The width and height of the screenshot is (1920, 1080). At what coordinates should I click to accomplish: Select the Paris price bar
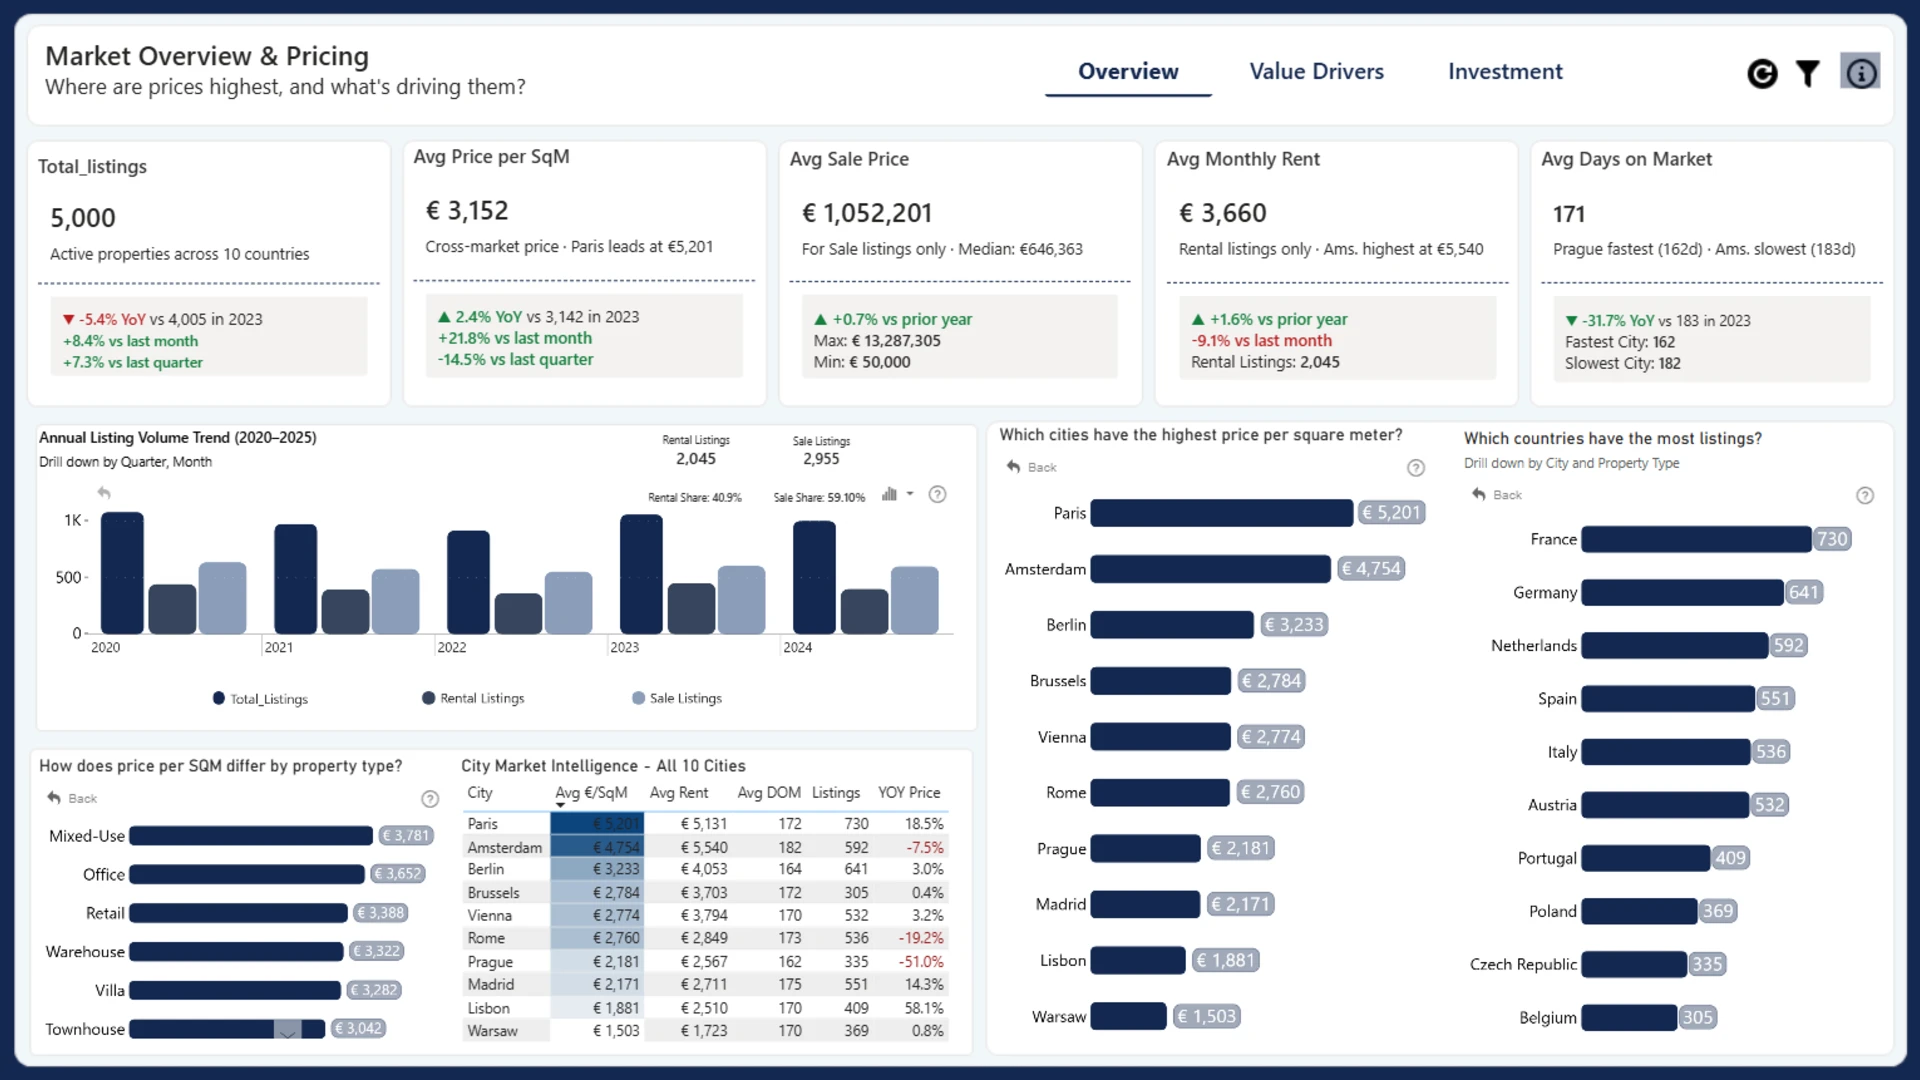pos(1221,513)
